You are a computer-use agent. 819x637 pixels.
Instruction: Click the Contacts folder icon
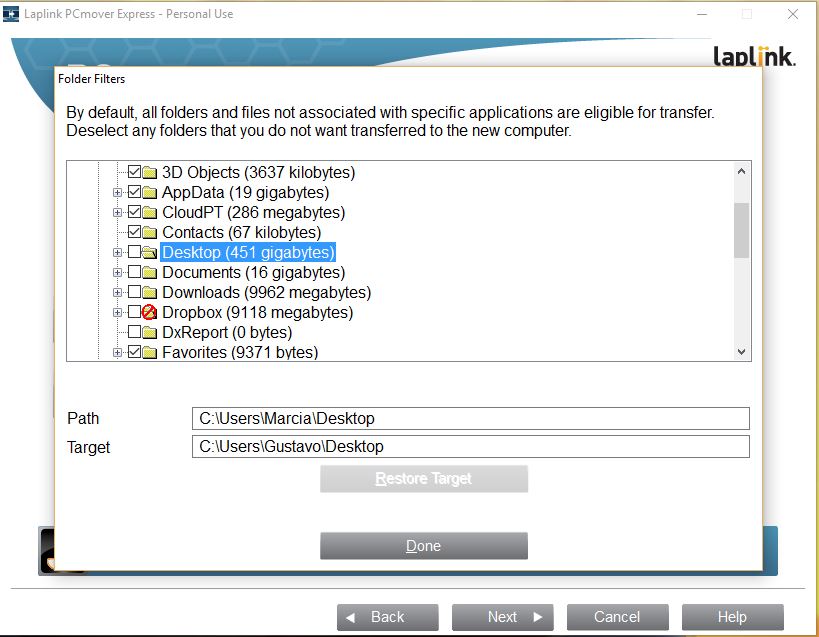(x=150, y=232)
